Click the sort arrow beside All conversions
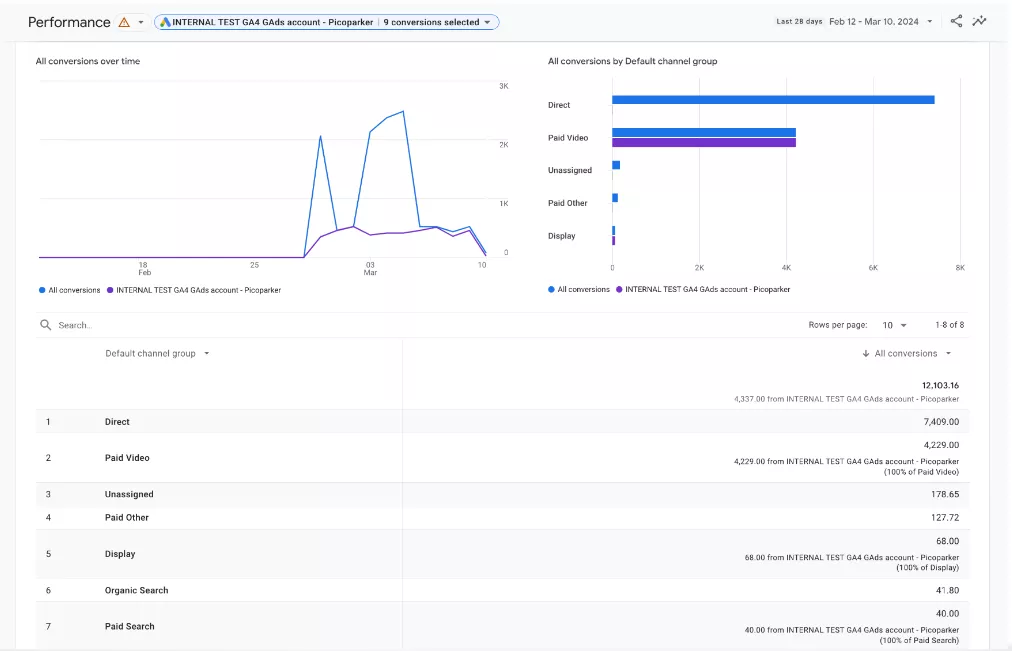This screenshot has width=1012, height=651. click(x=865, y=354)
